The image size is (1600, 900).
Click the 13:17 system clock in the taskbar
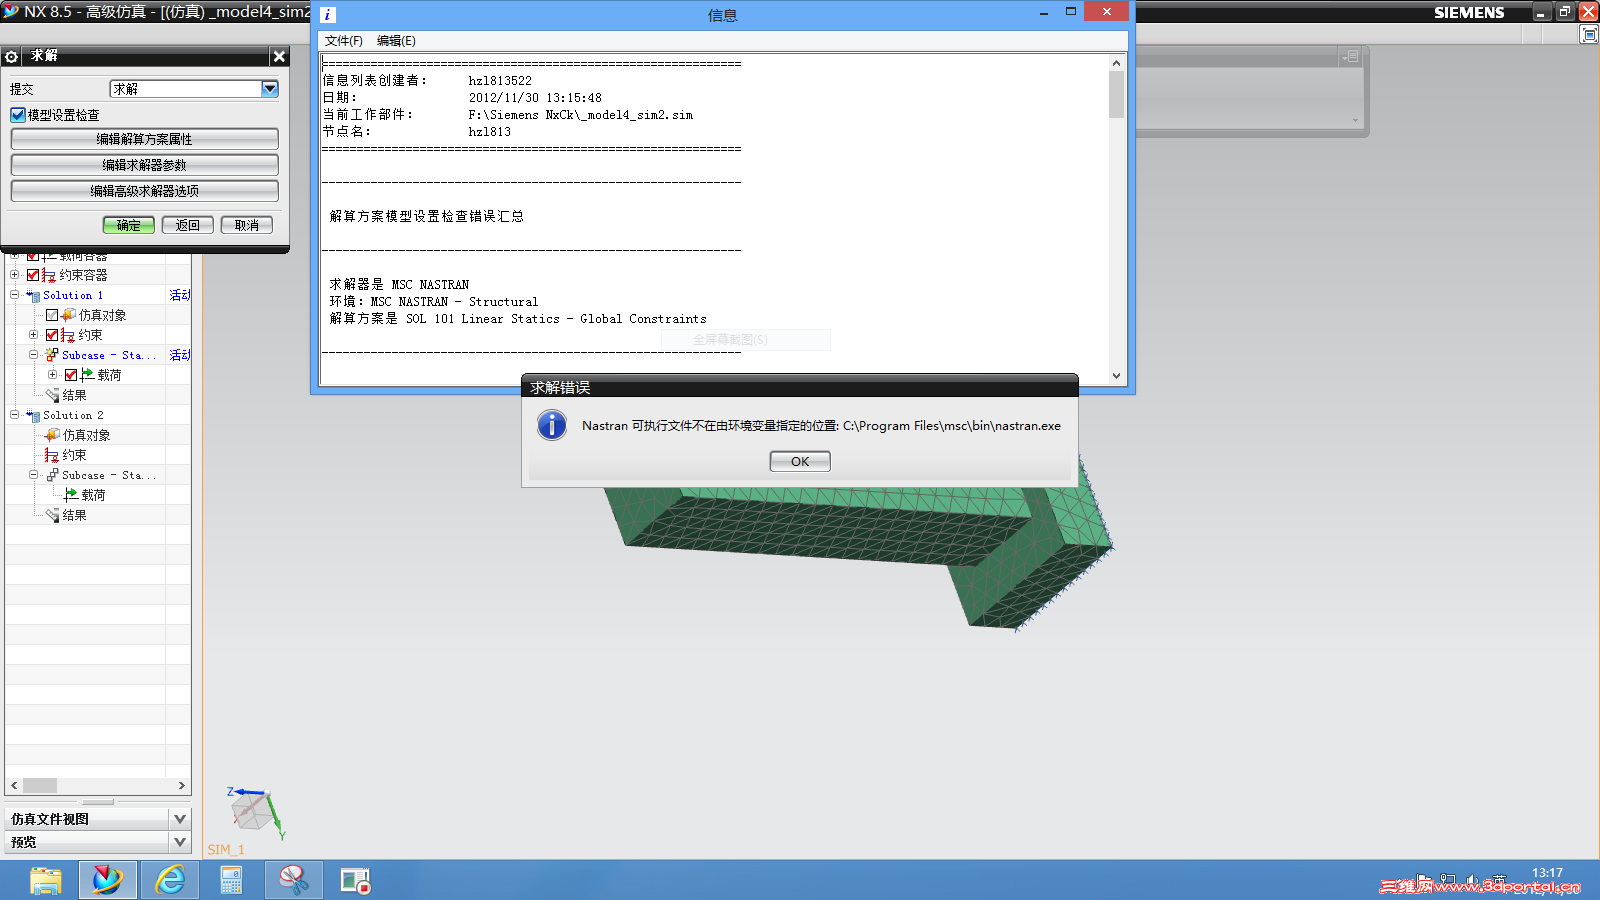click(1547, 873)
